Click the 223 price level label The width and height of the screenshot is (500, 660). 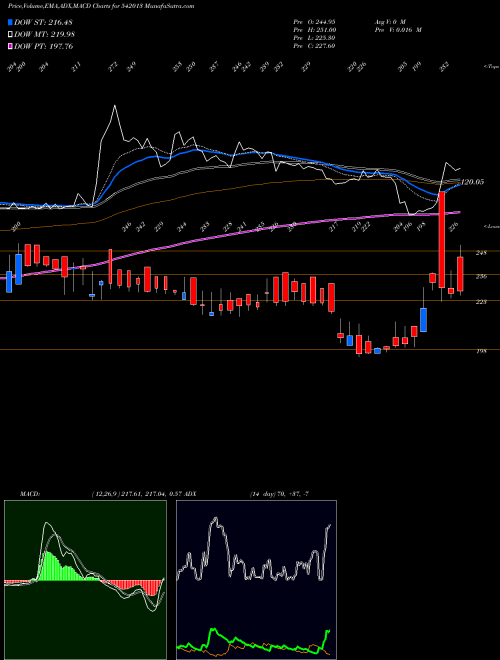coord(481,302)
